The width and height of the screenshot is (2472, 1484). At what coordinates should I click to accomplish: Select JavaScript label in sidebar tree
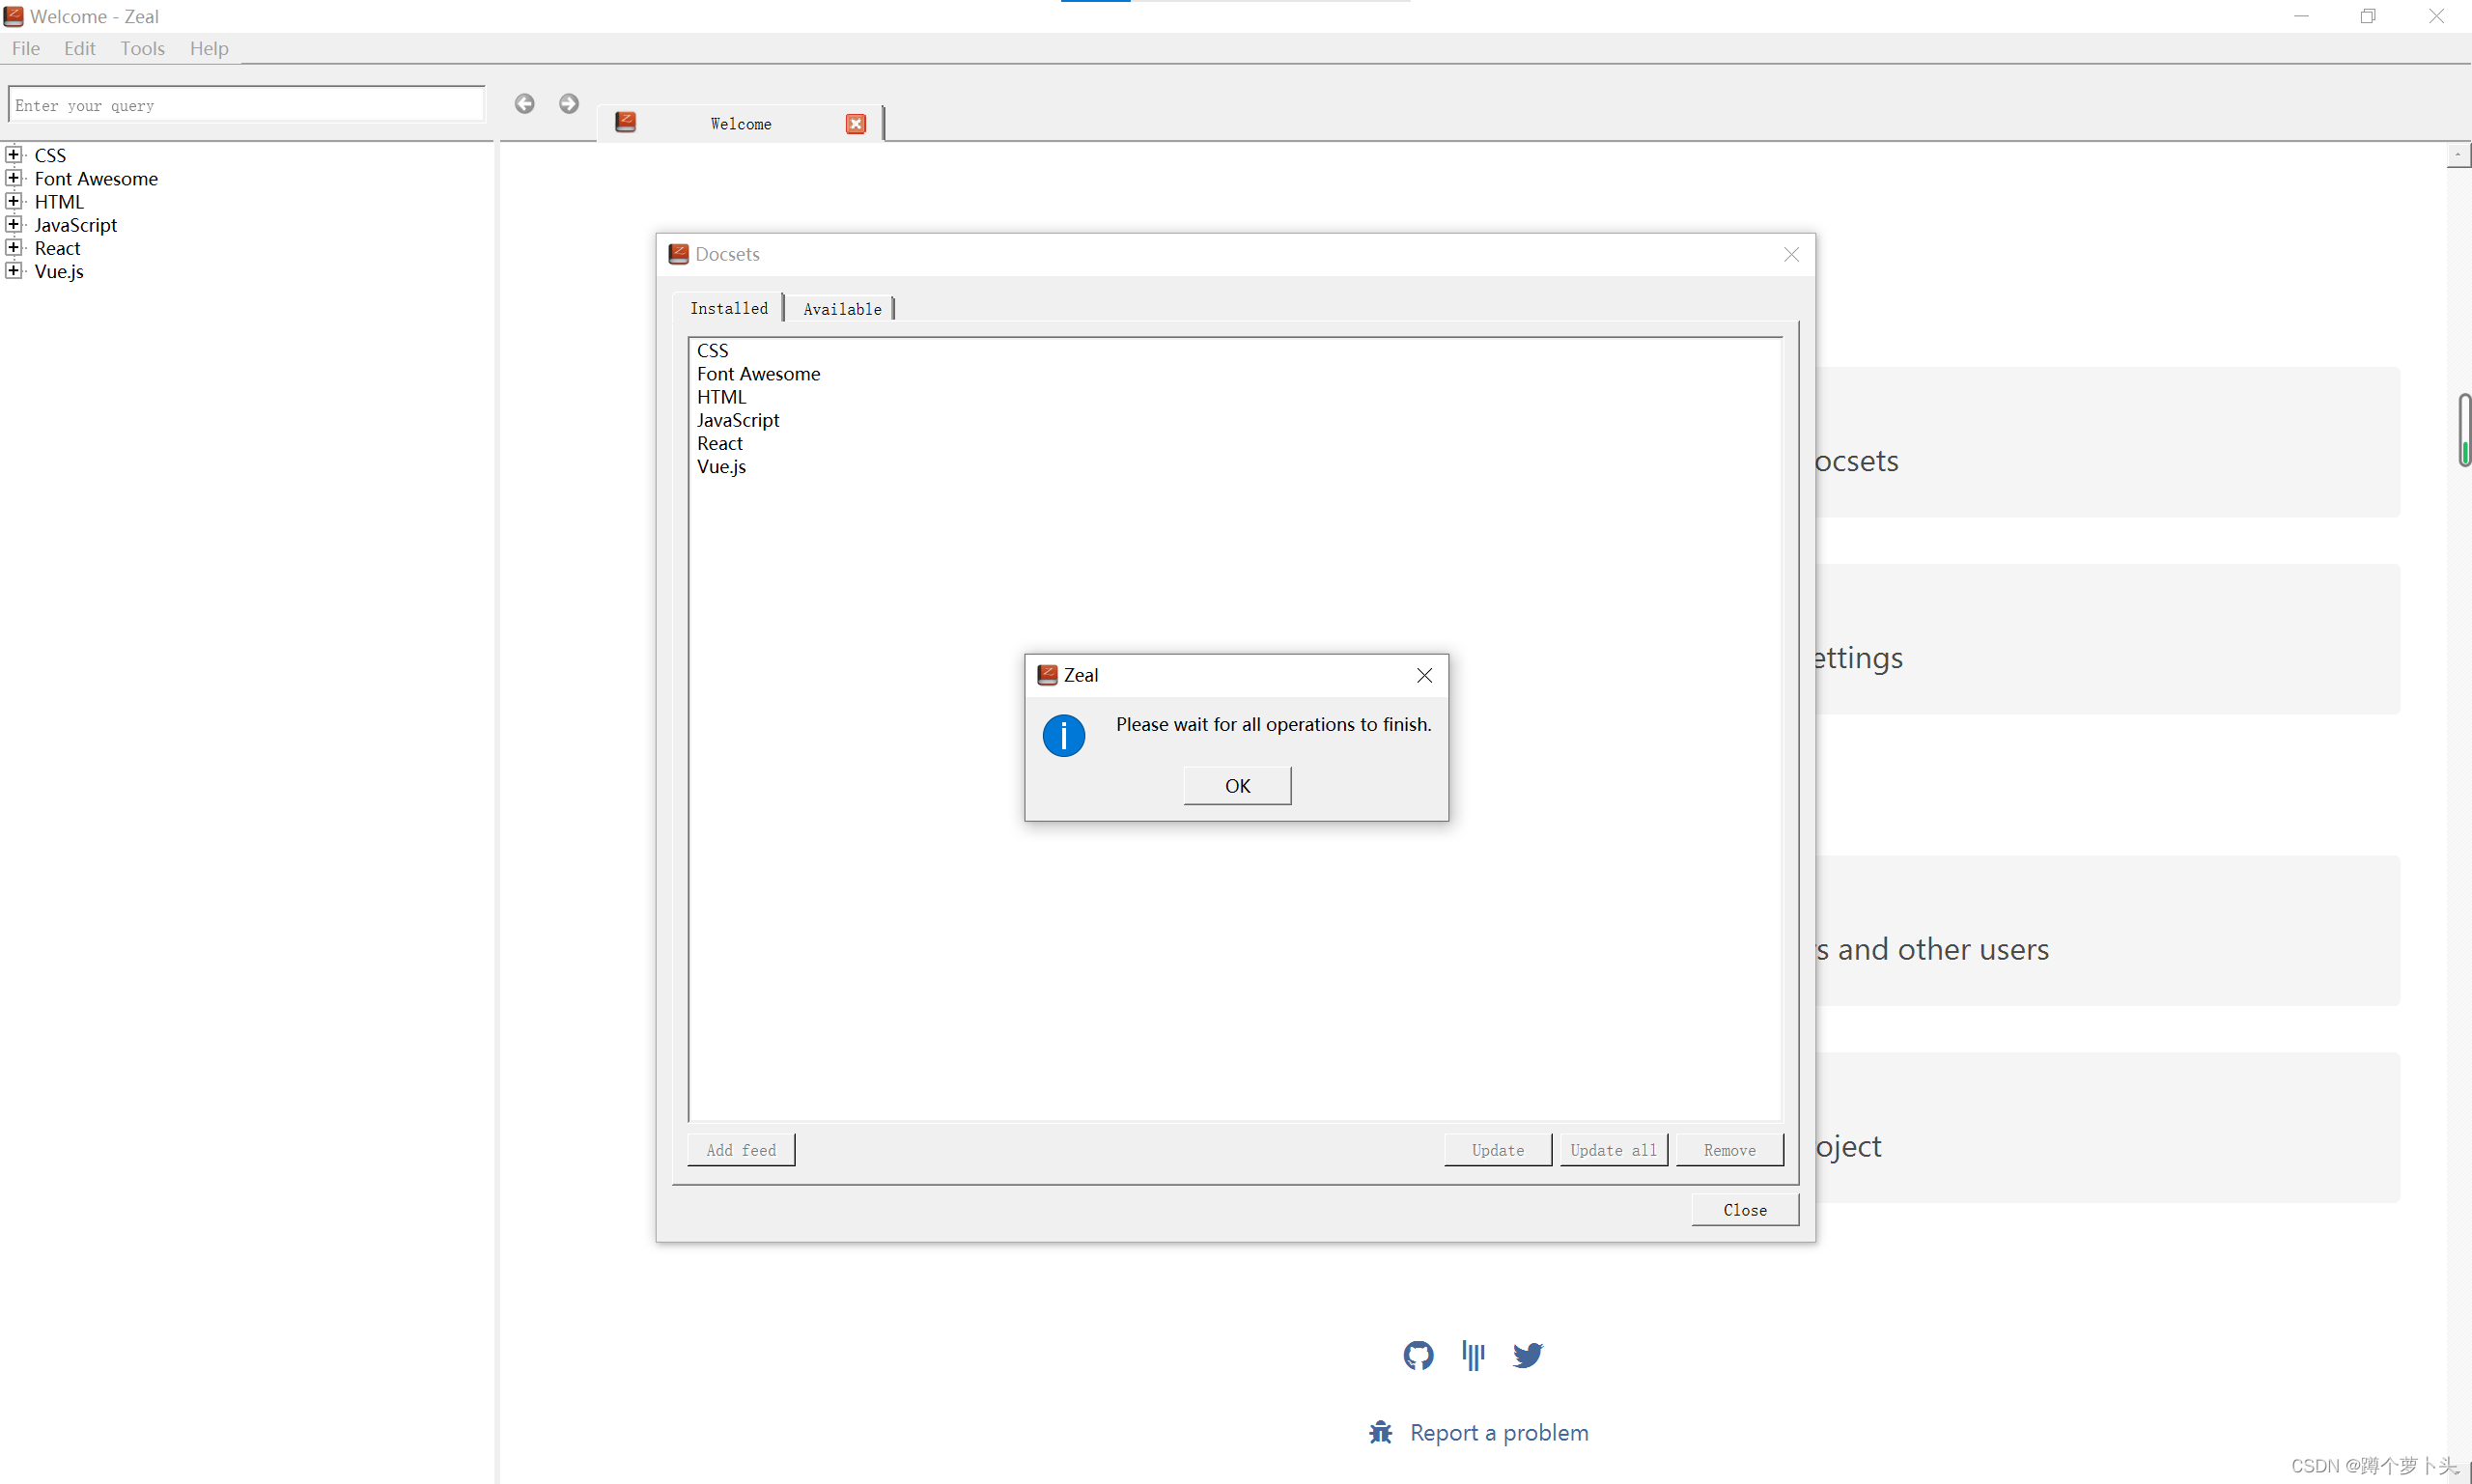[x=76, y=225]
